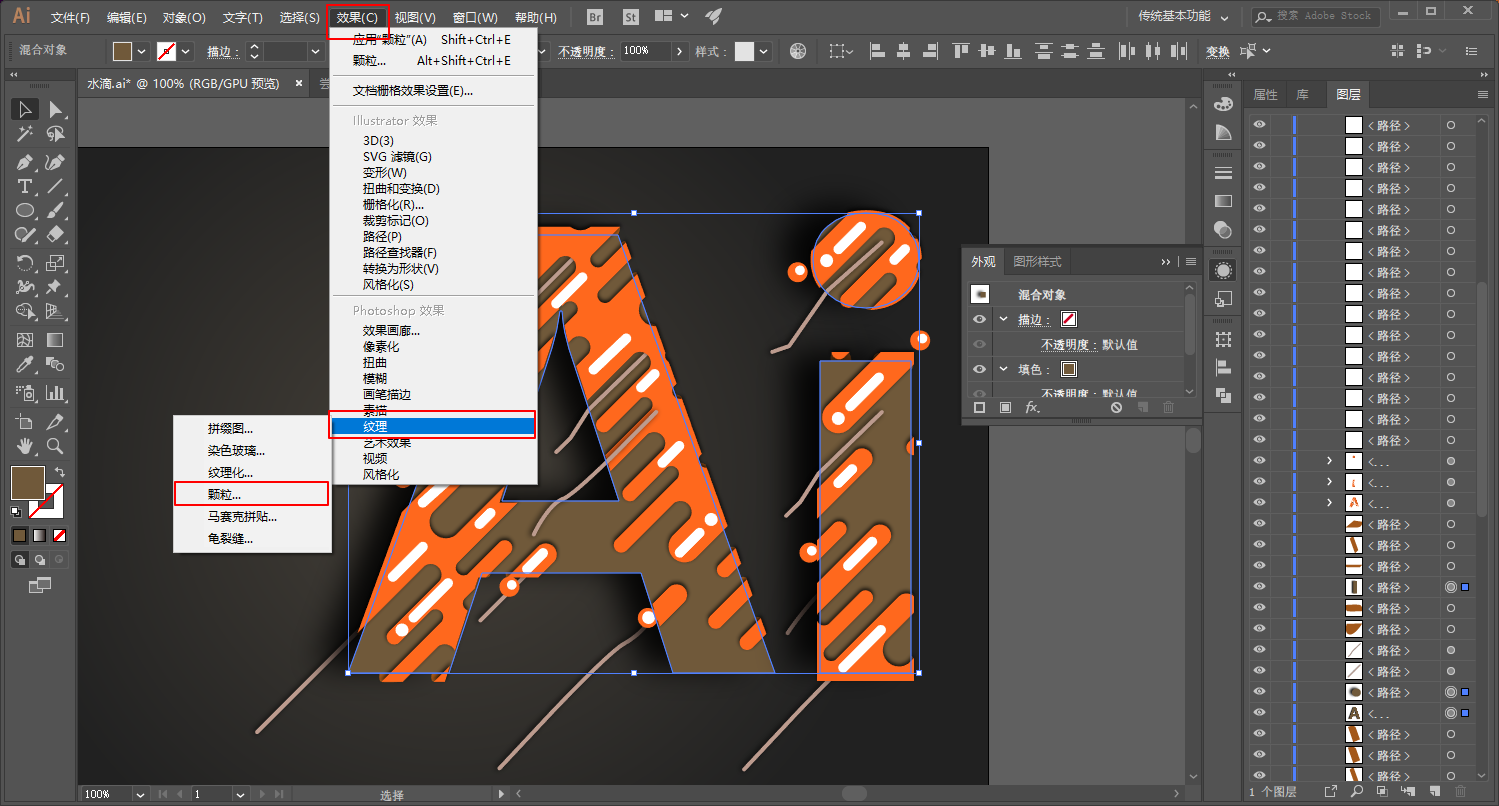
Task: Toggle visibility of the Stroke (描边) attribute
Action: coord(980,319)
